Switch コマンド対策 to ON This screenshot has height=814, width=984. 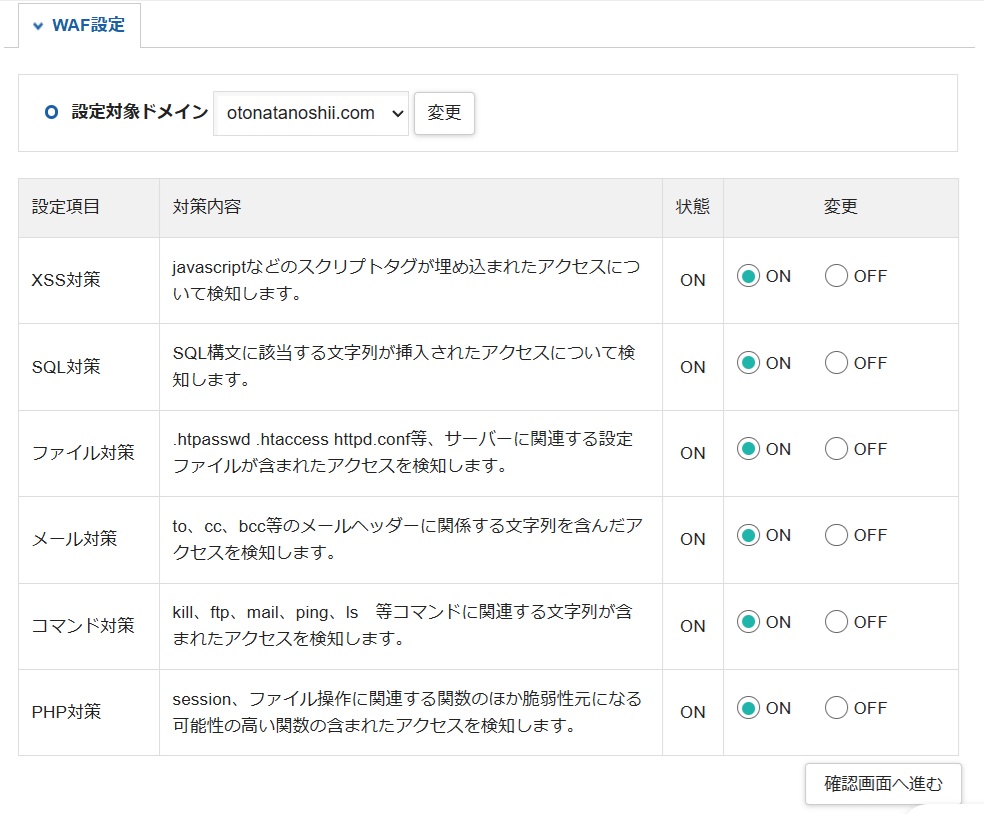748,622
